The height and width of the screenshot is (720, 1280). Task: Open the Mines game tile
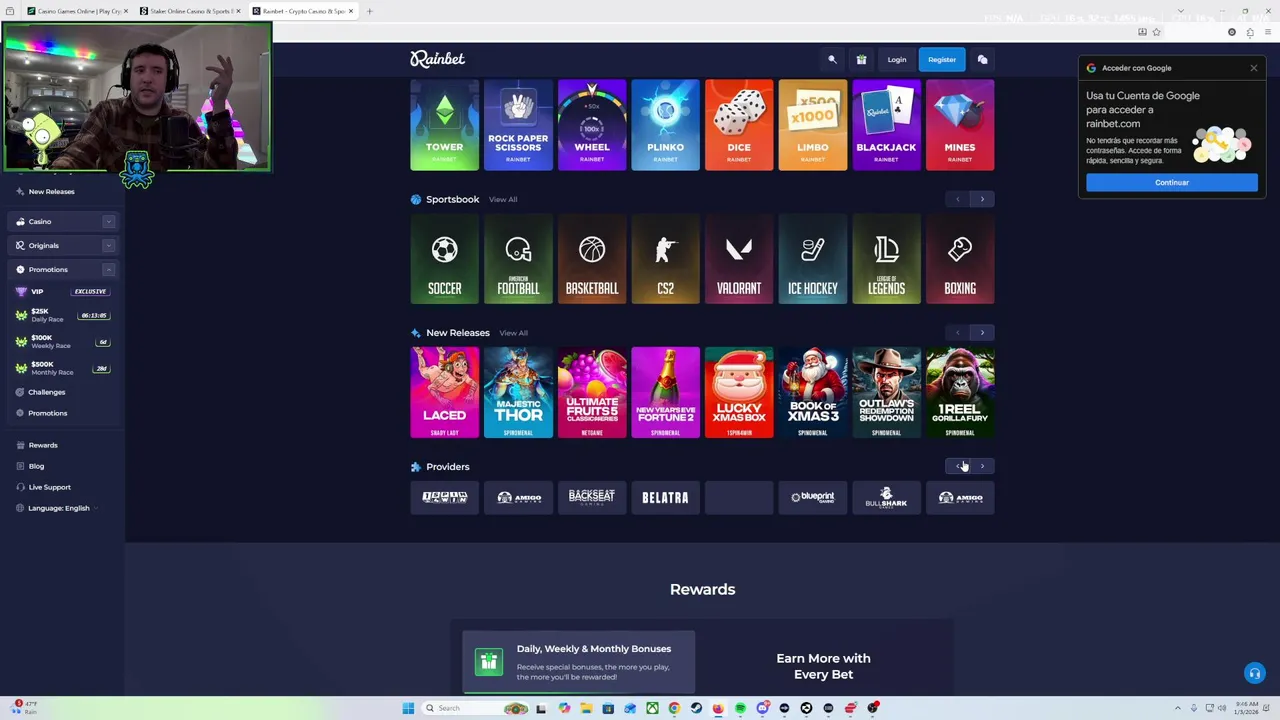tap(960, 125)
